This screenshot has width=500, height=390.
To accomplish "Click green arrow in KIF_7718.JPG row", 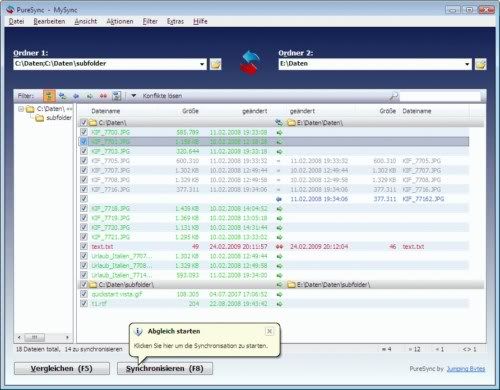I will [x=279, y=209].
